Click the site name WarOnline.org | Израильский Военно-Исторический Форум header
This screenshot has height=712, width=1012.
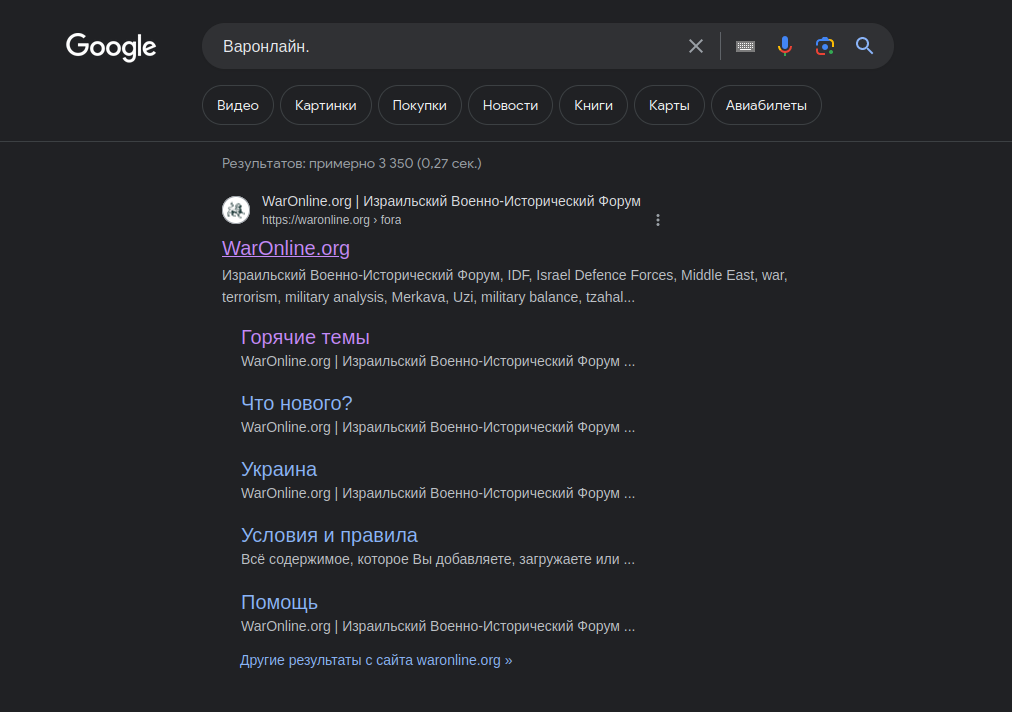click(451, 201)
